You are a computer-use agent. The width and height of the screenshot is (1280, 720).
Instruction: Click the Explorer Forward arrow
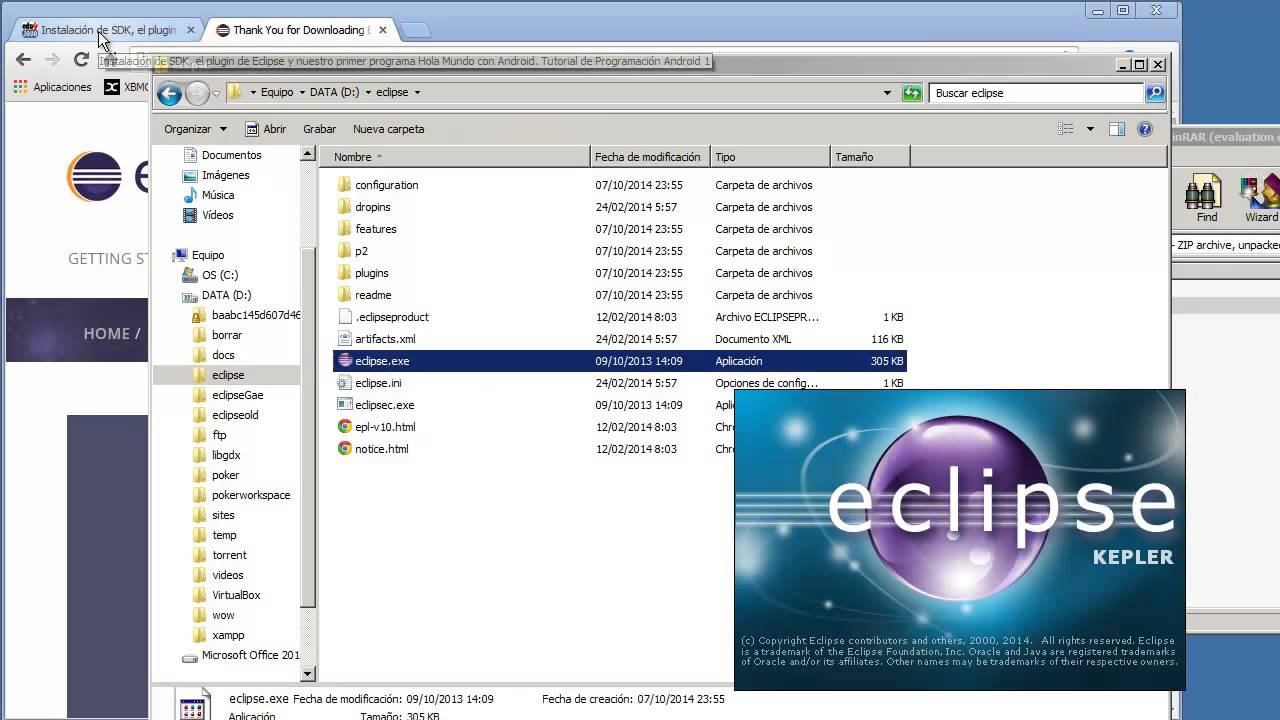[x=198, y=93]
